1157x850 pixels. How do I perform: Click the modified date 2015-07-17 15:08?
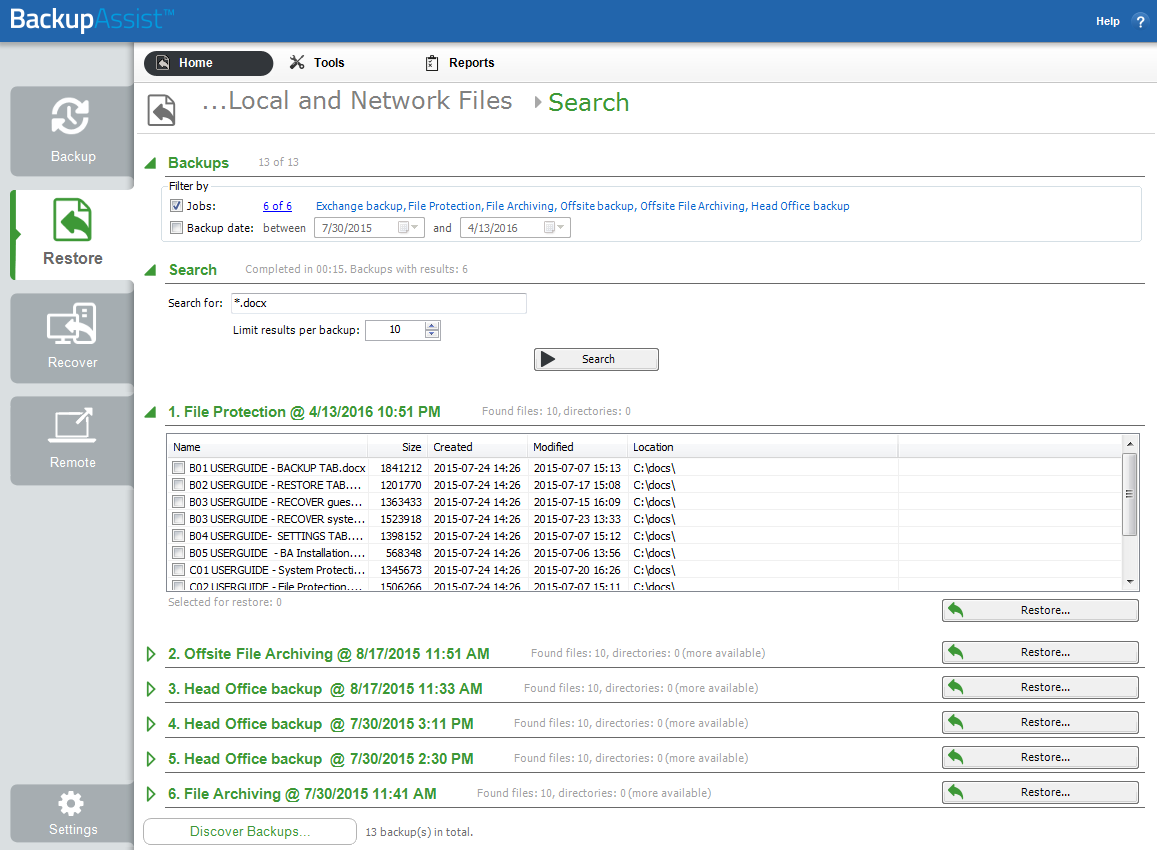pos(577,485)
